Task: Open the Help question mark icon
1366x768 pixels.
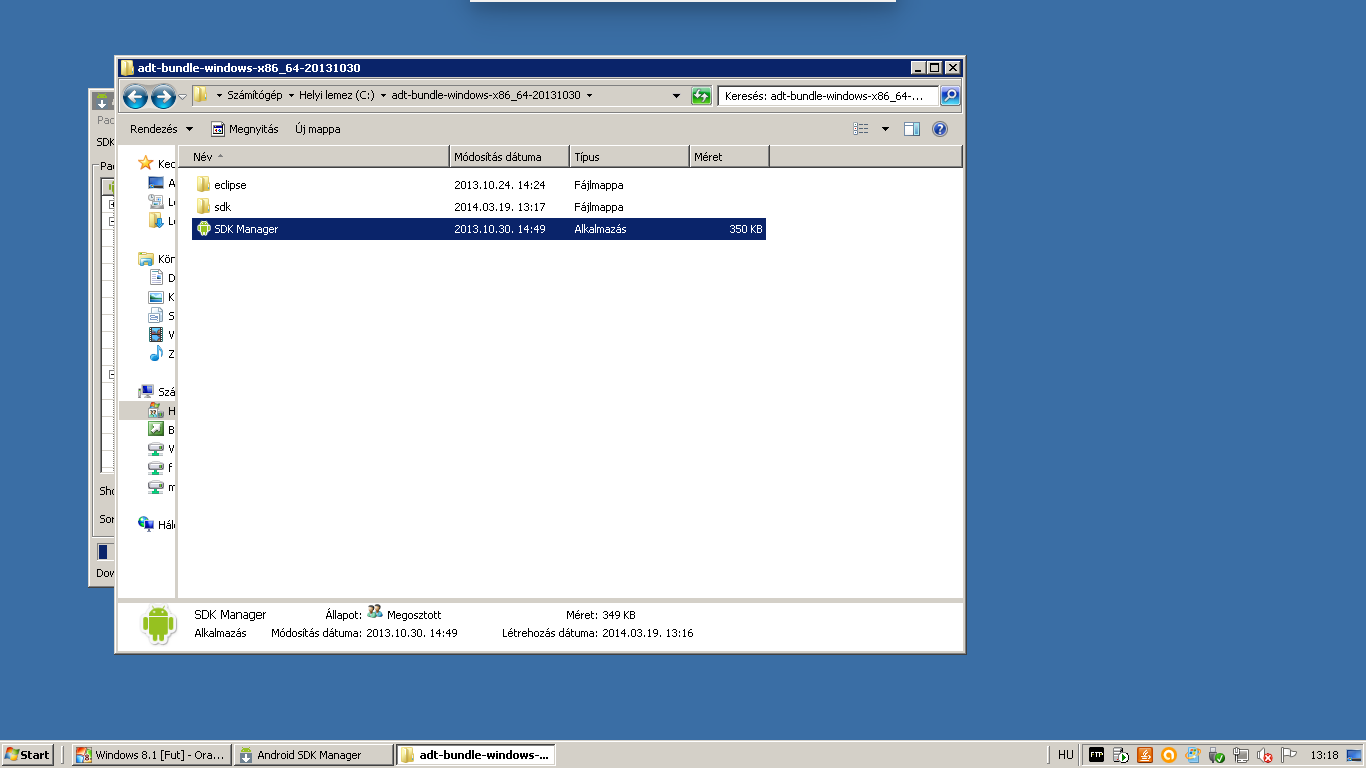Action: point(939,129)
